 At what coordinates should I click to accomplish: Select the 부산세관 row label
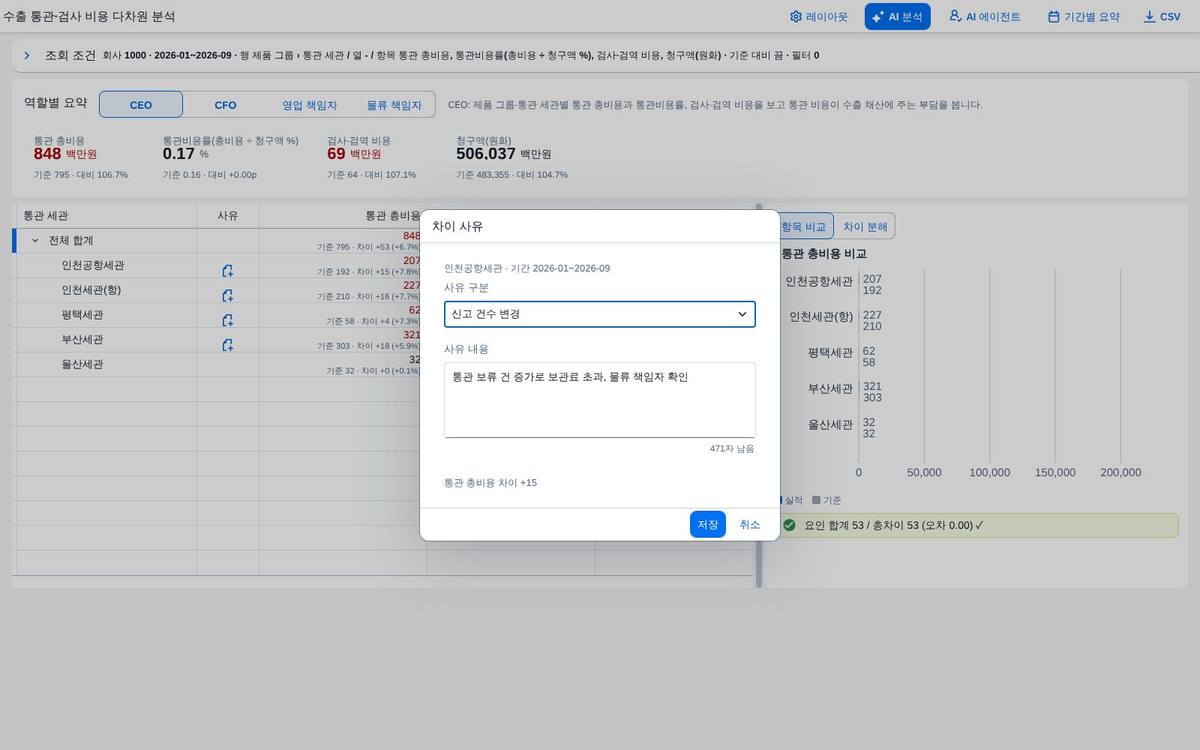click(x=82, y=340)
